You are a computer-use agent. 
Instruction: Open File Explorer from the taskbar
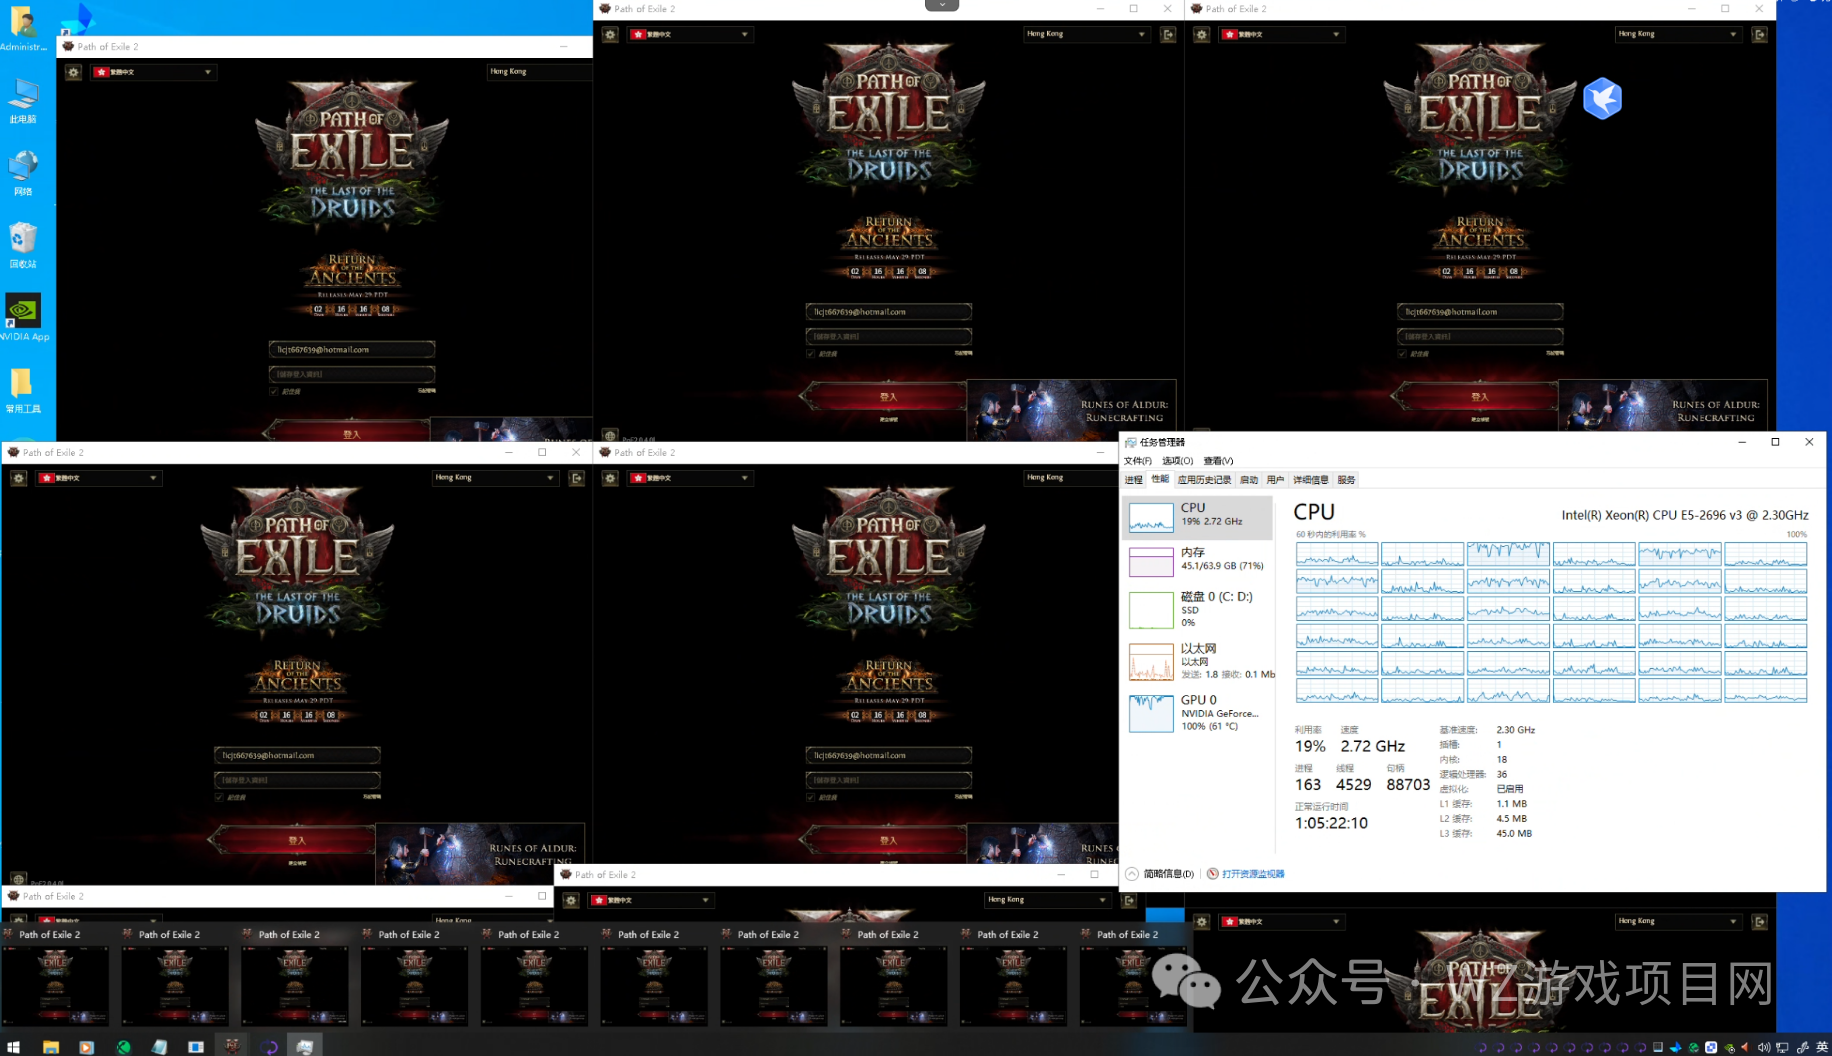(x=50, y=1046)
